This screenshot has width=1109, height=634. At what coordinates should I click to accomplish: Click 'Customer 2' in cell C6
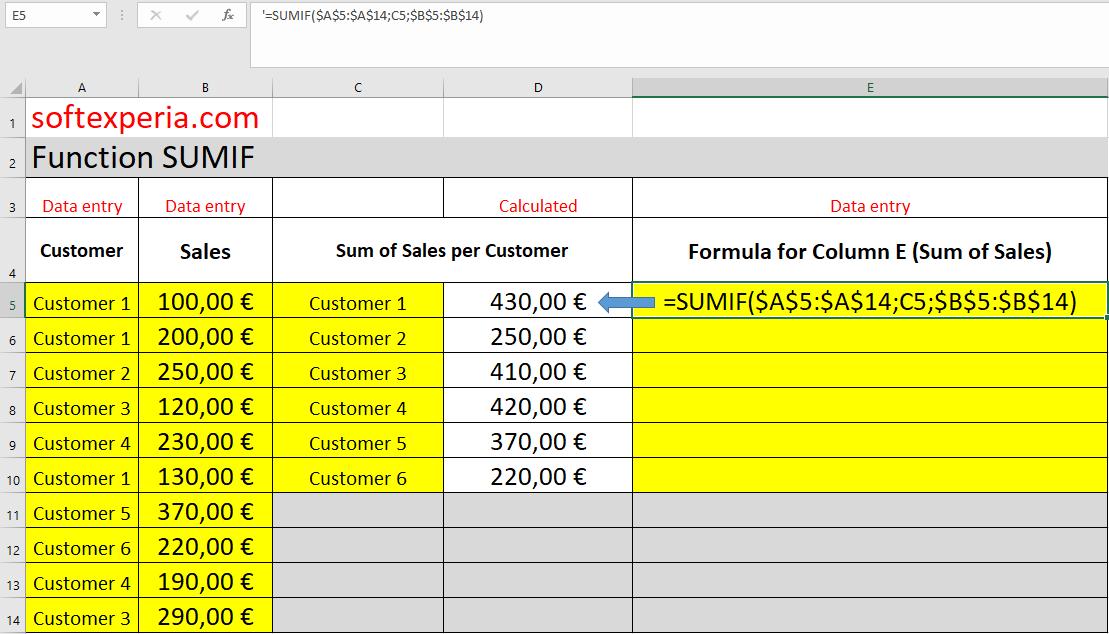(x=358, y=336)
